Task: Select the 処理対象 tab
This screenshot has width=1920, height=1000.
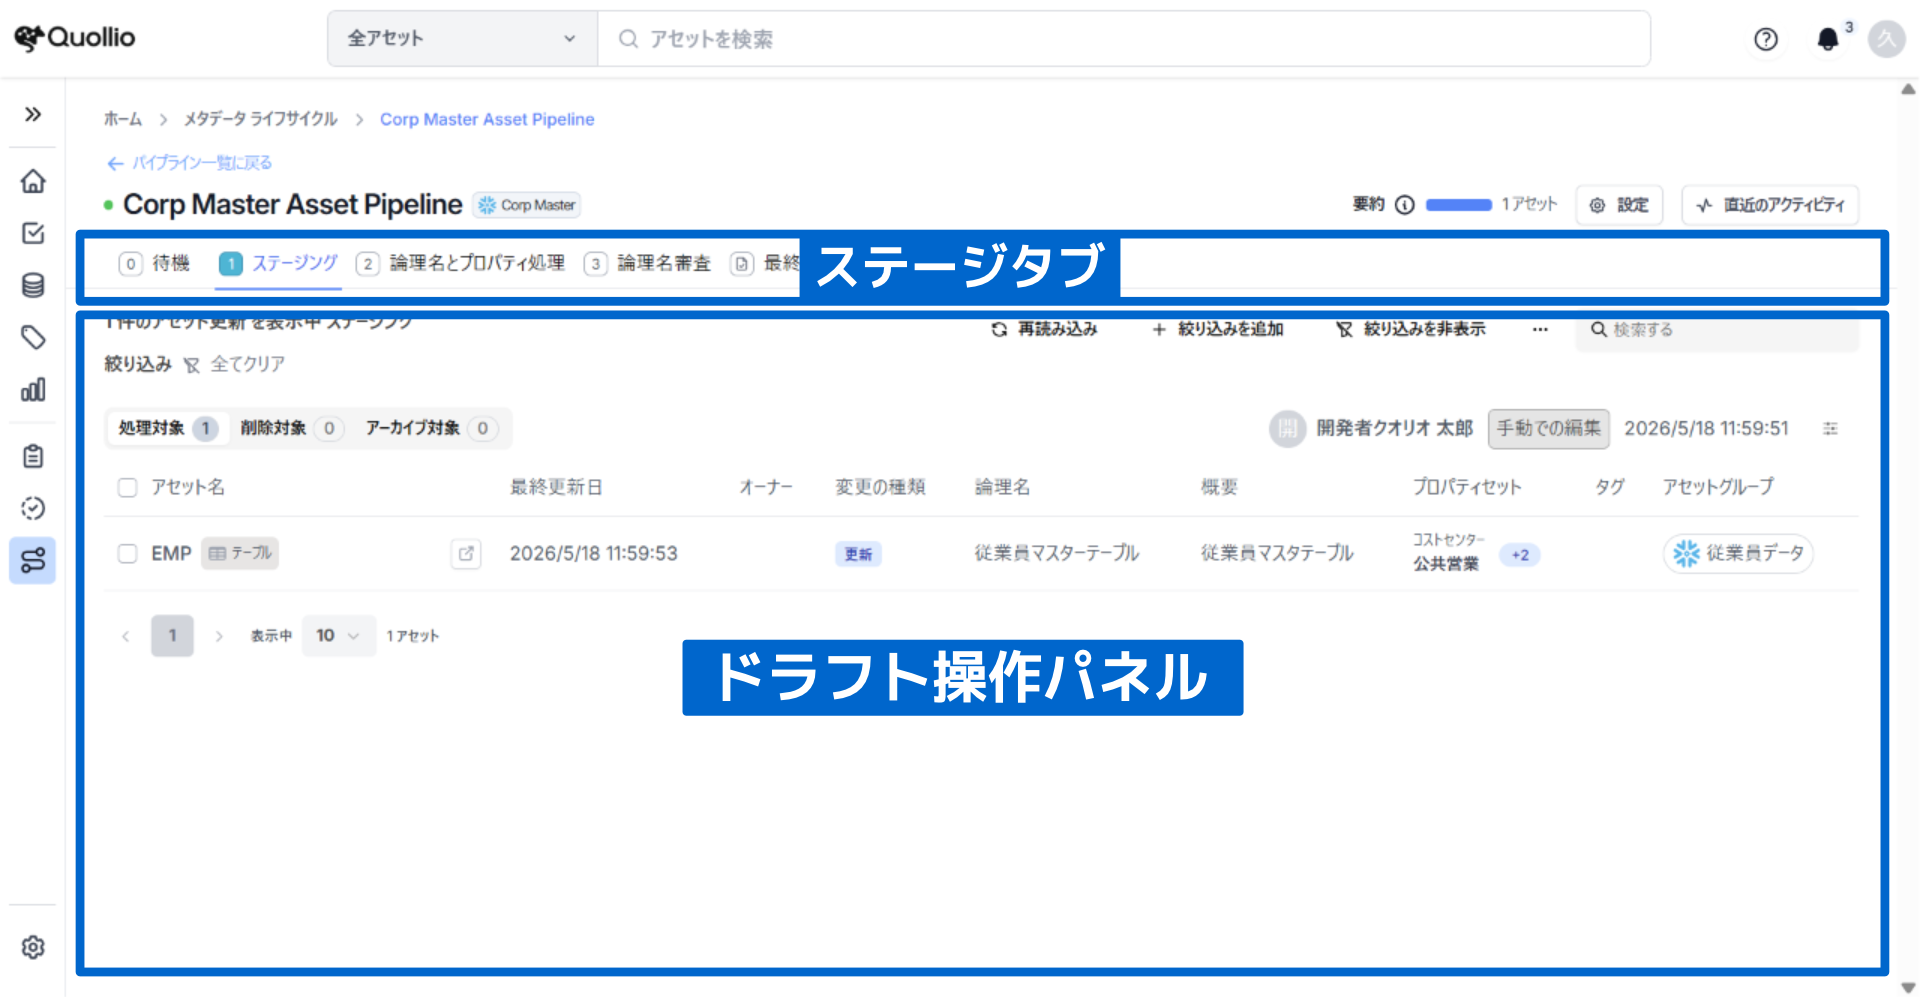Action: [168, 428]
